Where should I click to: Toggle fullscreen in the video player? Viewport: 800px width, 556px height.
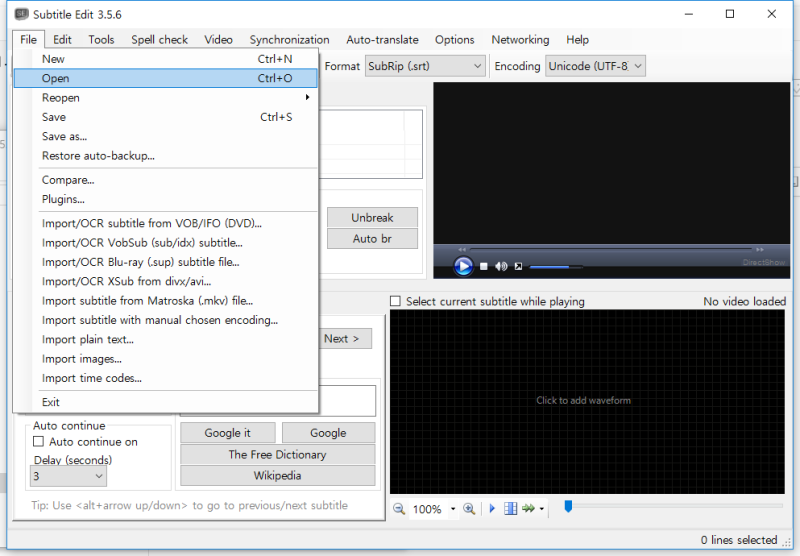point(518,266)
